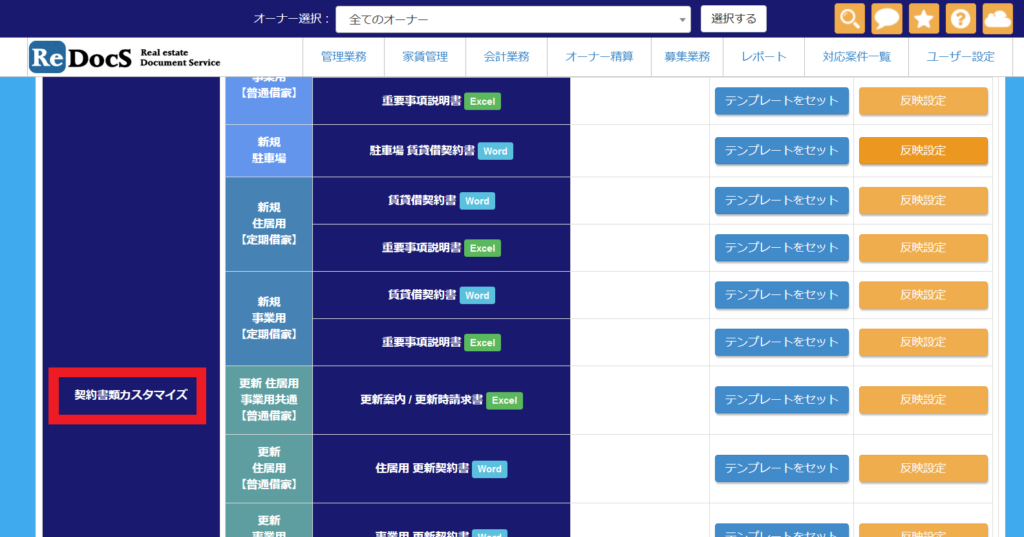The image size is (1024, 537).
Task: Open the chat speech bubble icon
Action: click(887, 18)
